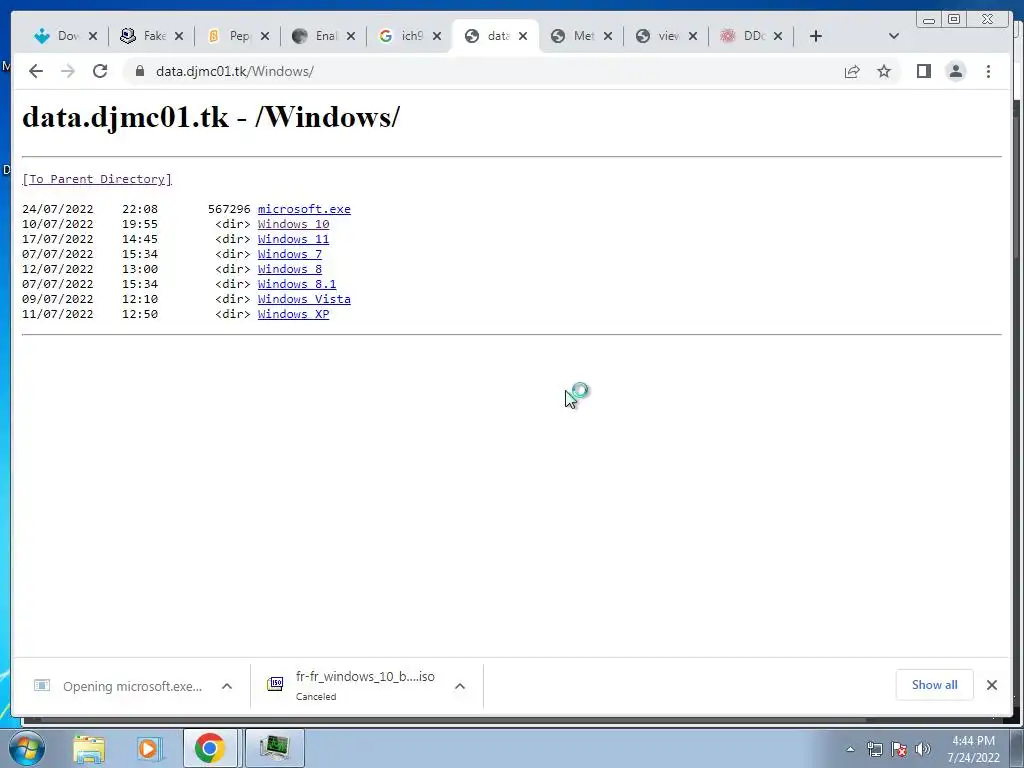Open the profile avatar menu
Image resolution: width=1024 pixels, height=768 pixels.
pos(956,71)
